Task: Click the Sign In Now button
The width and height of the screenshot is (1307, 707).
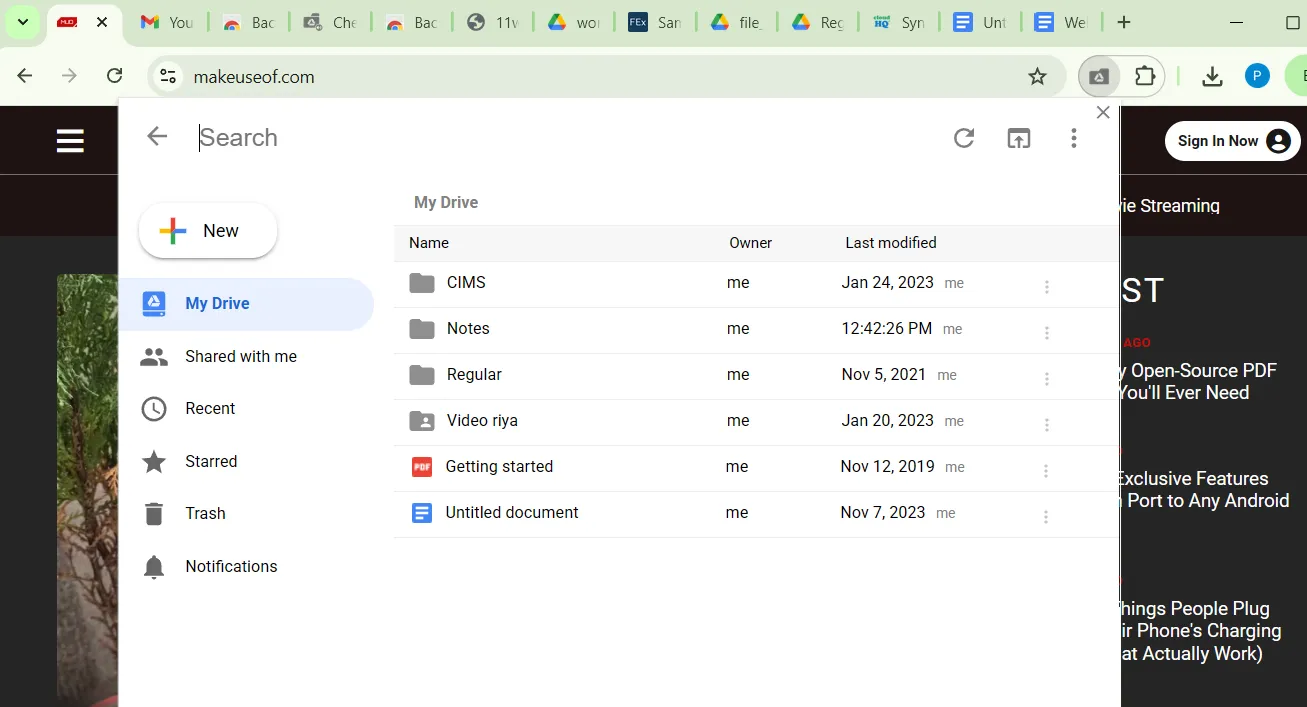Action: point(1232,140)
